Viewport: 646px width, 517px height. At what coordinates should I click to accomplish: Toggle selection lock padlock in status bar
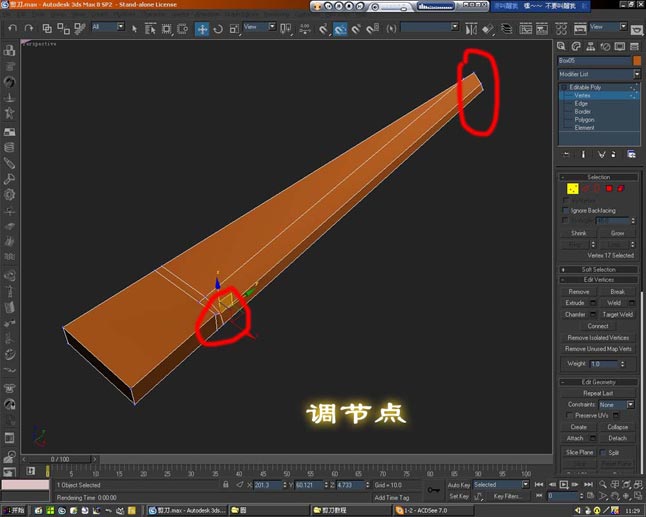(x=226, y=485)
